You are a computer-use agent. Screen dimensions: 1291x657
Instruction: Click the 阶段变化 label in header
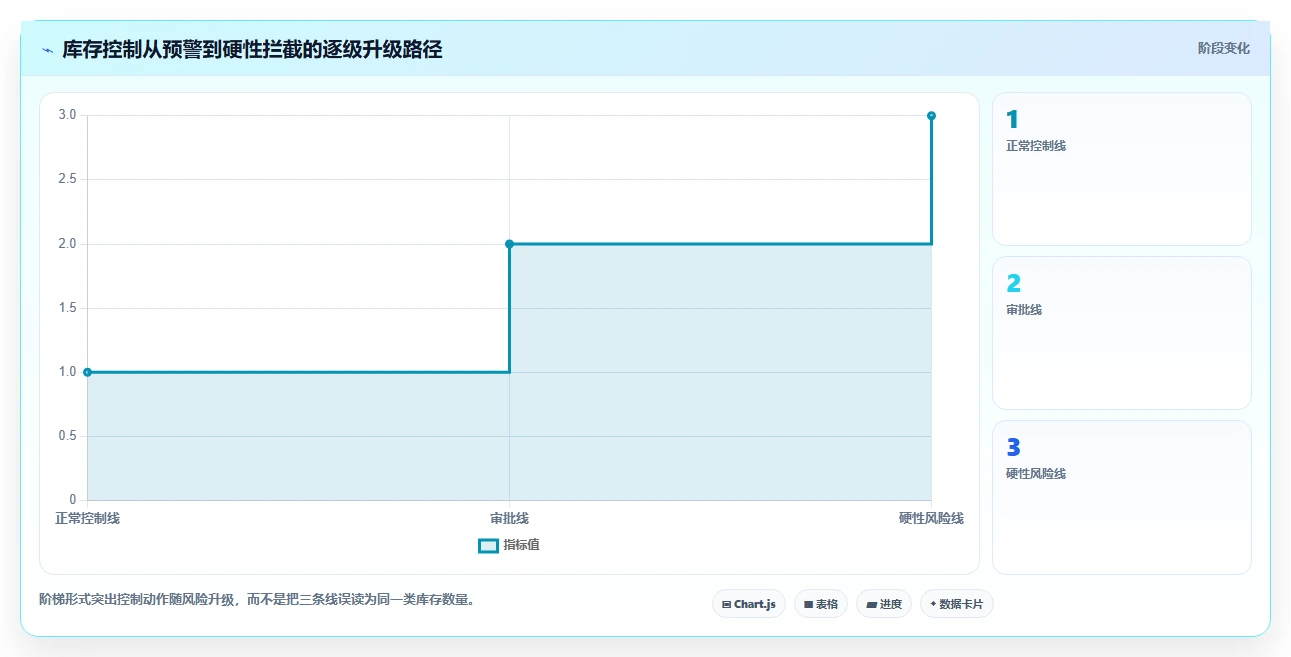pos(1224,48)
